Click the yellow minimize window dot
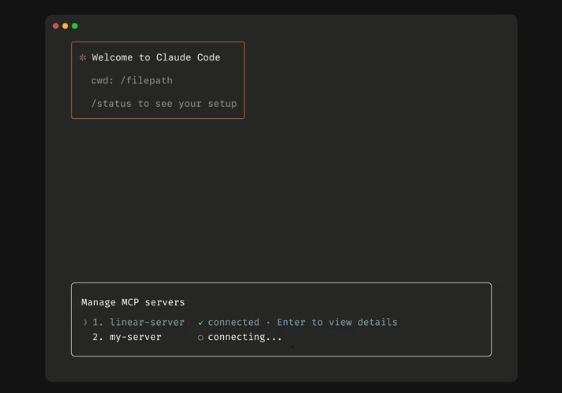Image resolution: width=562 pixels, height=393 pixels. [65, 26]
